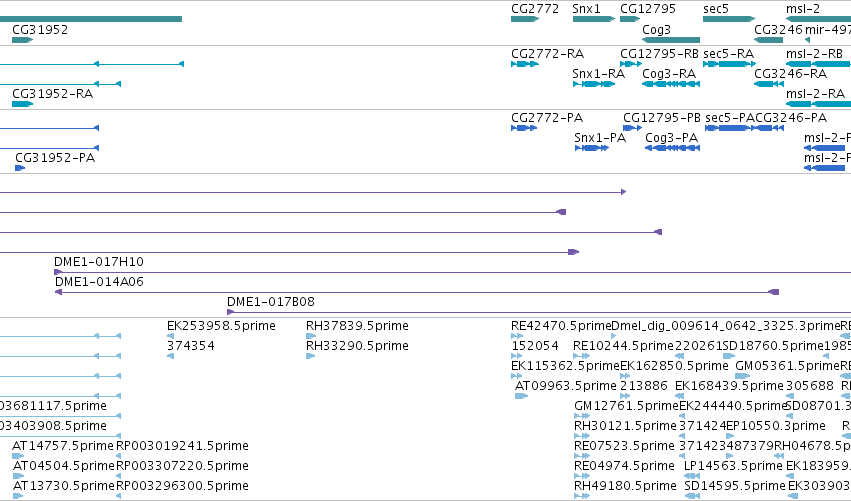Click the CG12795-PB protein label
This screenshot has width=851, height=501.
pyautogui.click(x=662, y=118)
